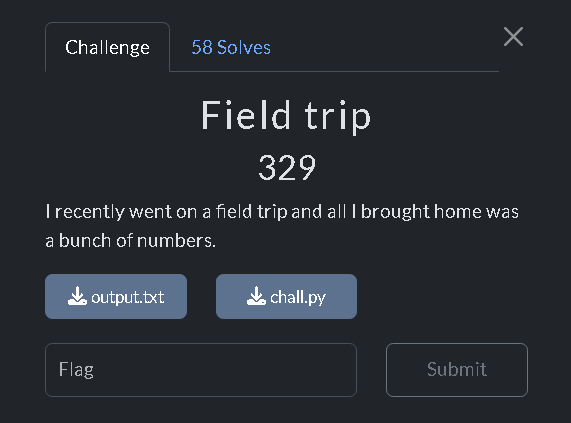571x423 pixels.
Task: Close the challenge dialog with the X
Action: tap(513, 36)
